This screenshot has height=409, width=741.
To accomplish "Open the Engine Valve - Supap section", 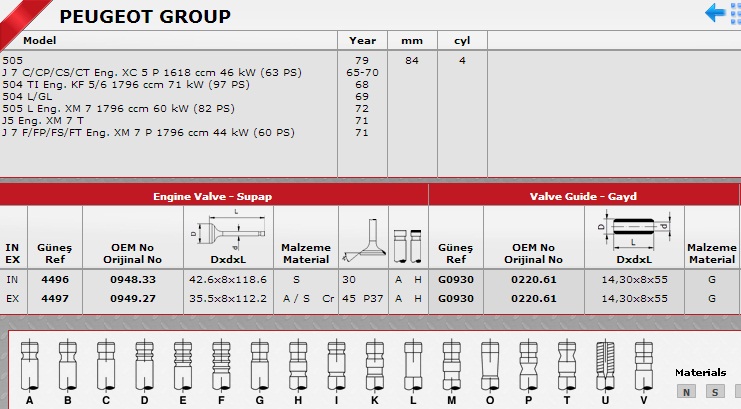I will (x=212, y=196).
